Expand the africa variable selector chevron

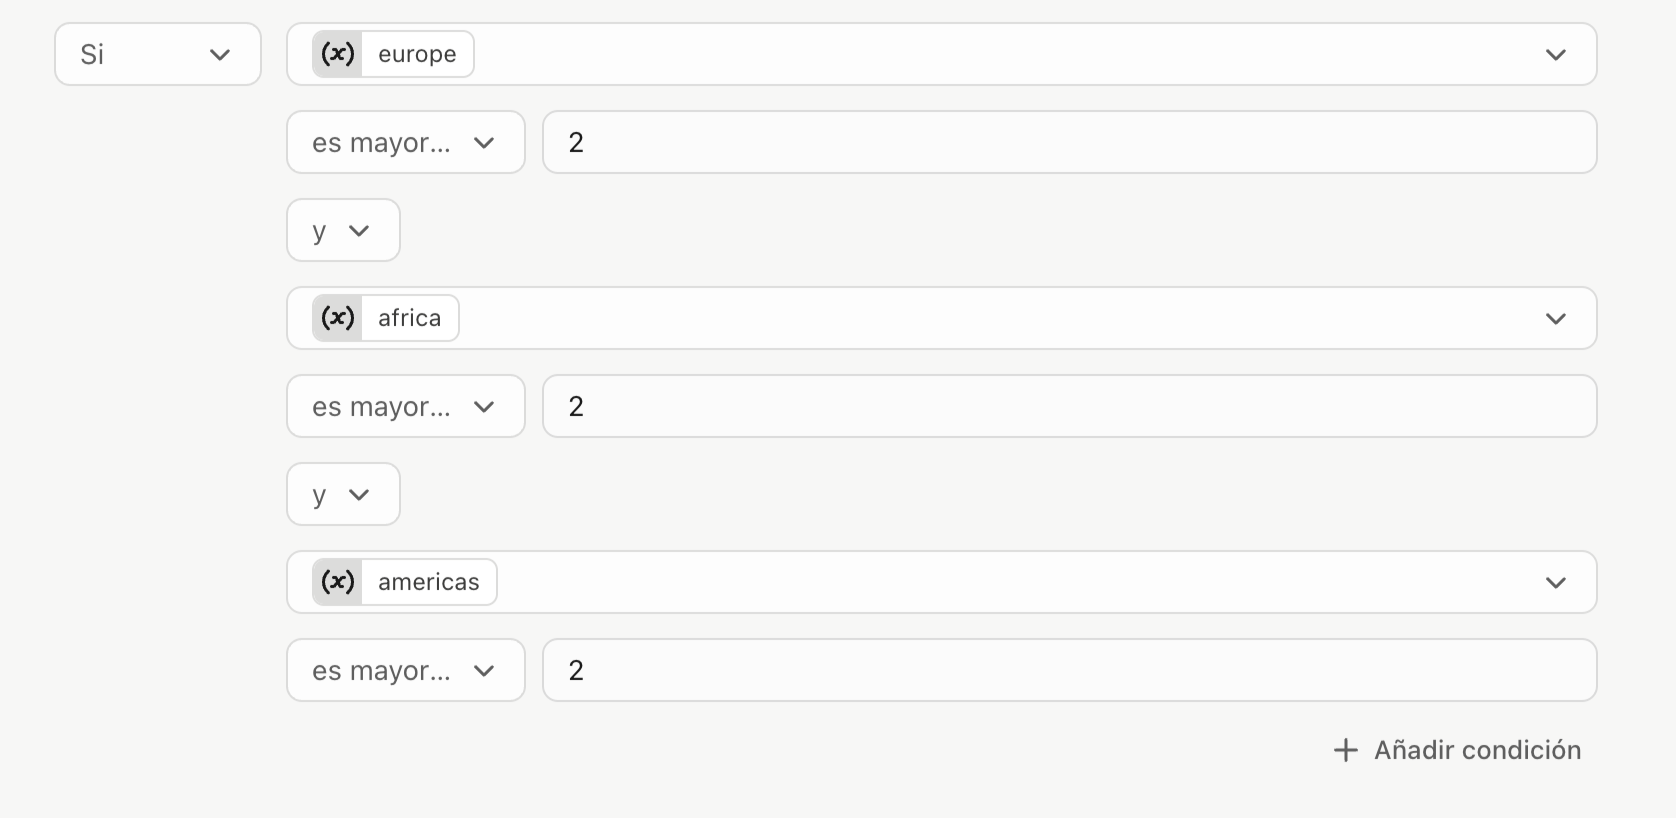click(1555, 318)
